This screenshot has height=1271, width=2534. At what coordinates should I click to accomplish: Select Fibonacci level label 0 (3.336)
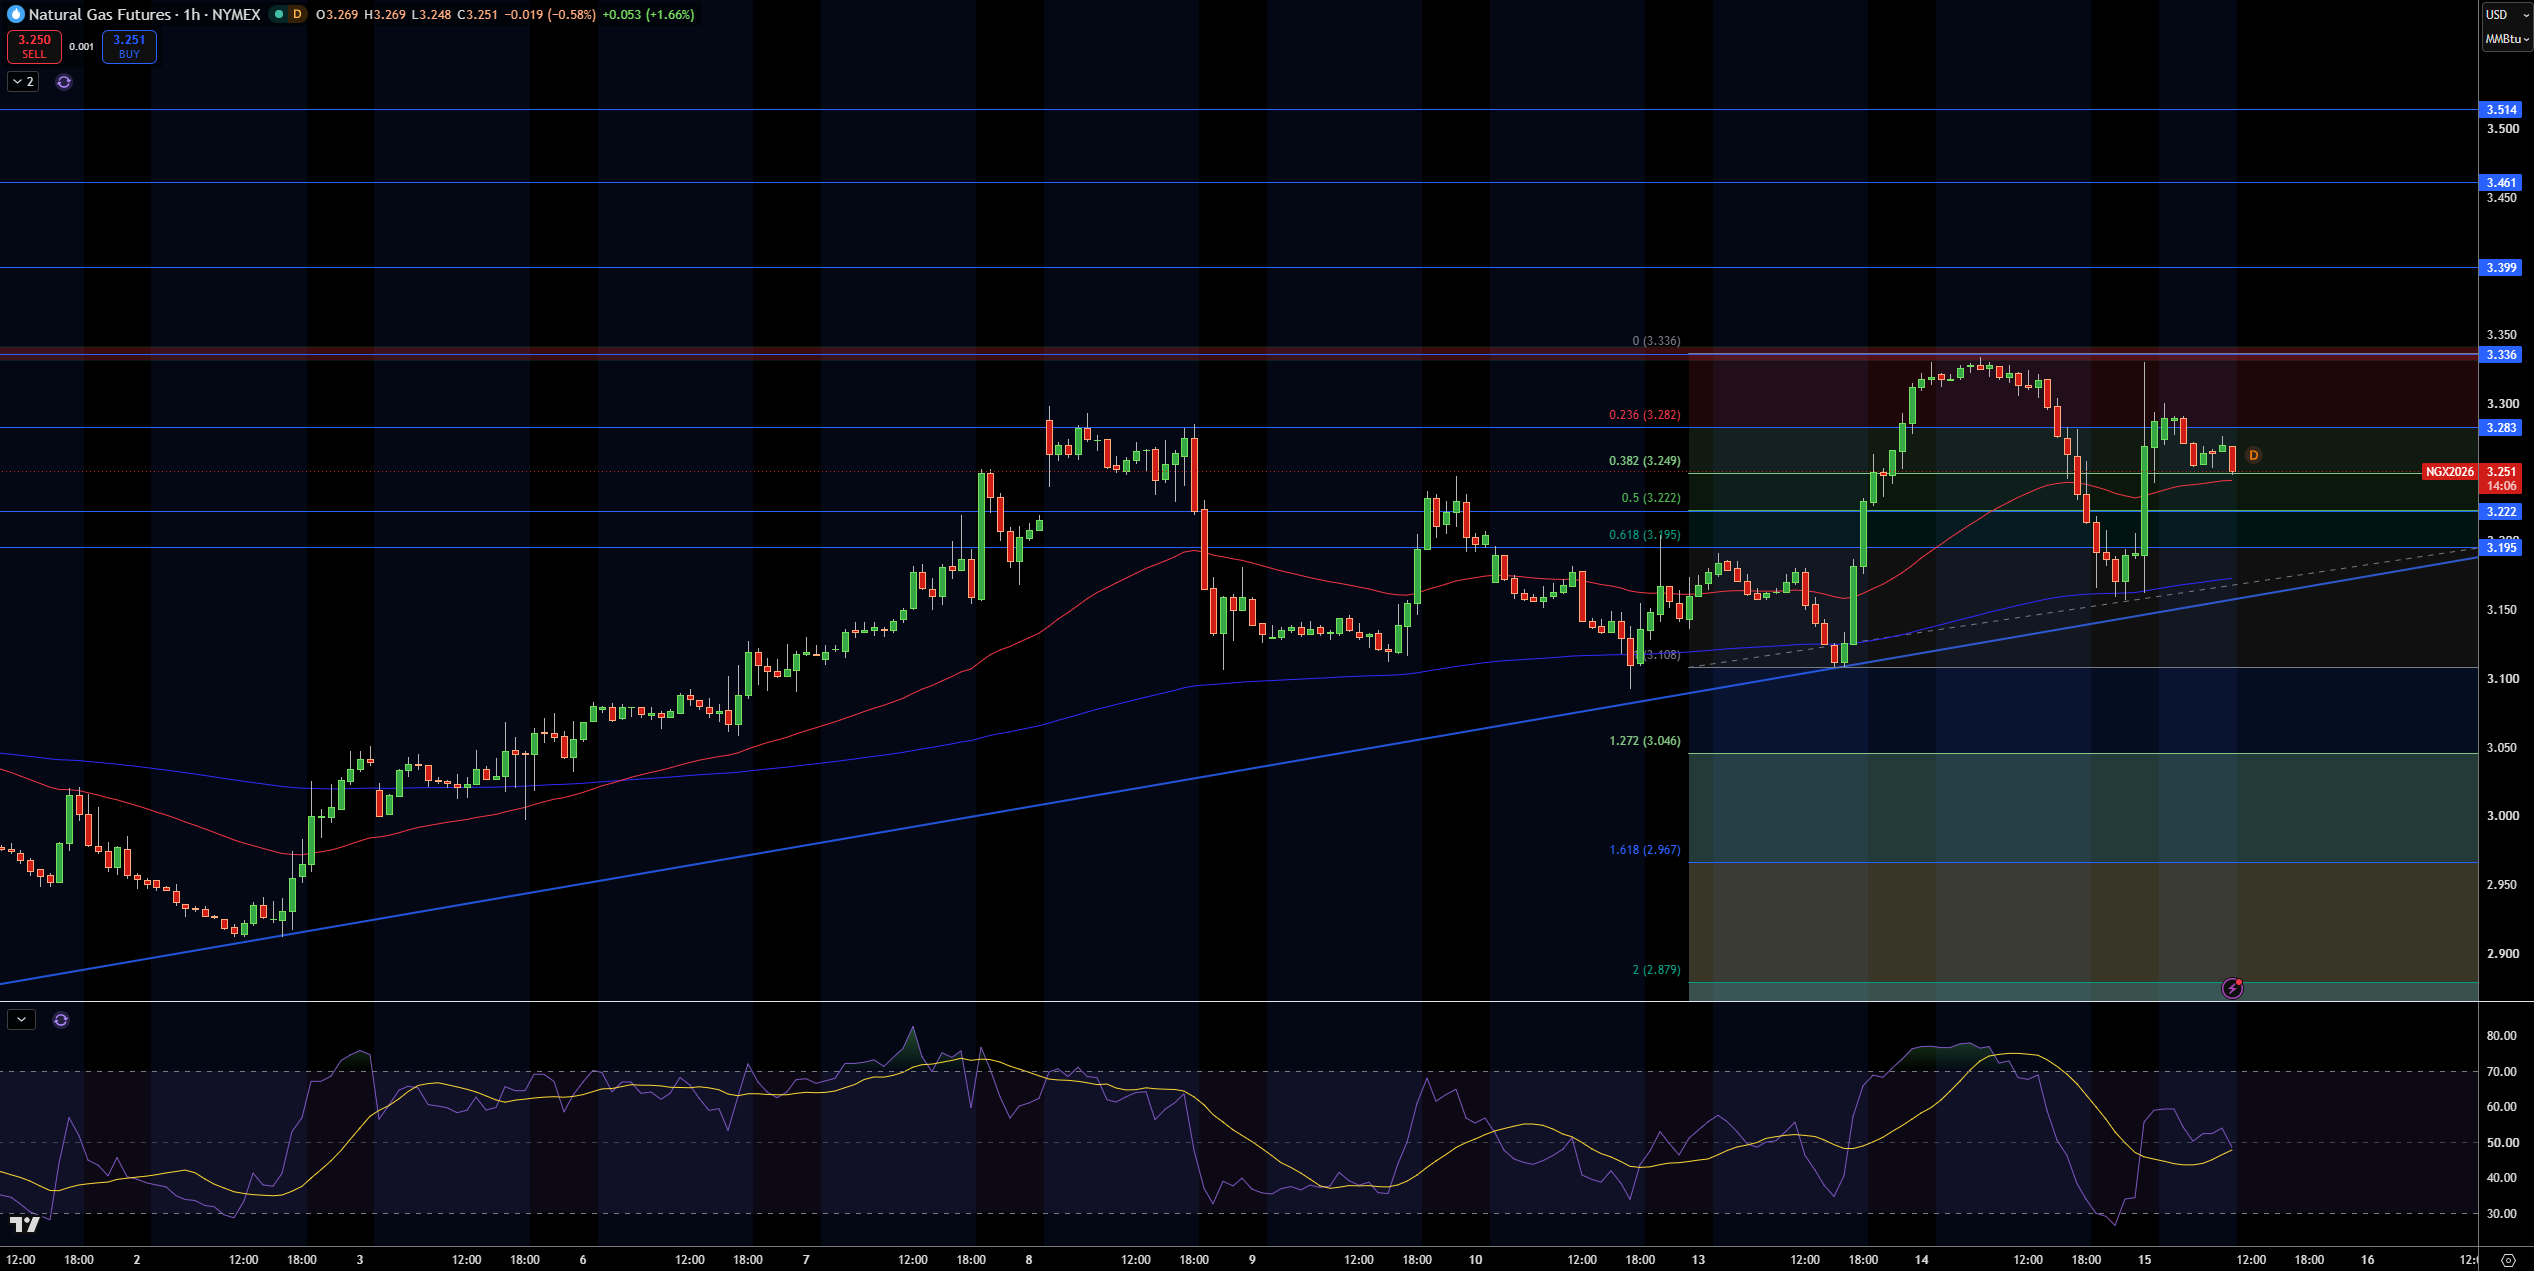coord(1656,341)
